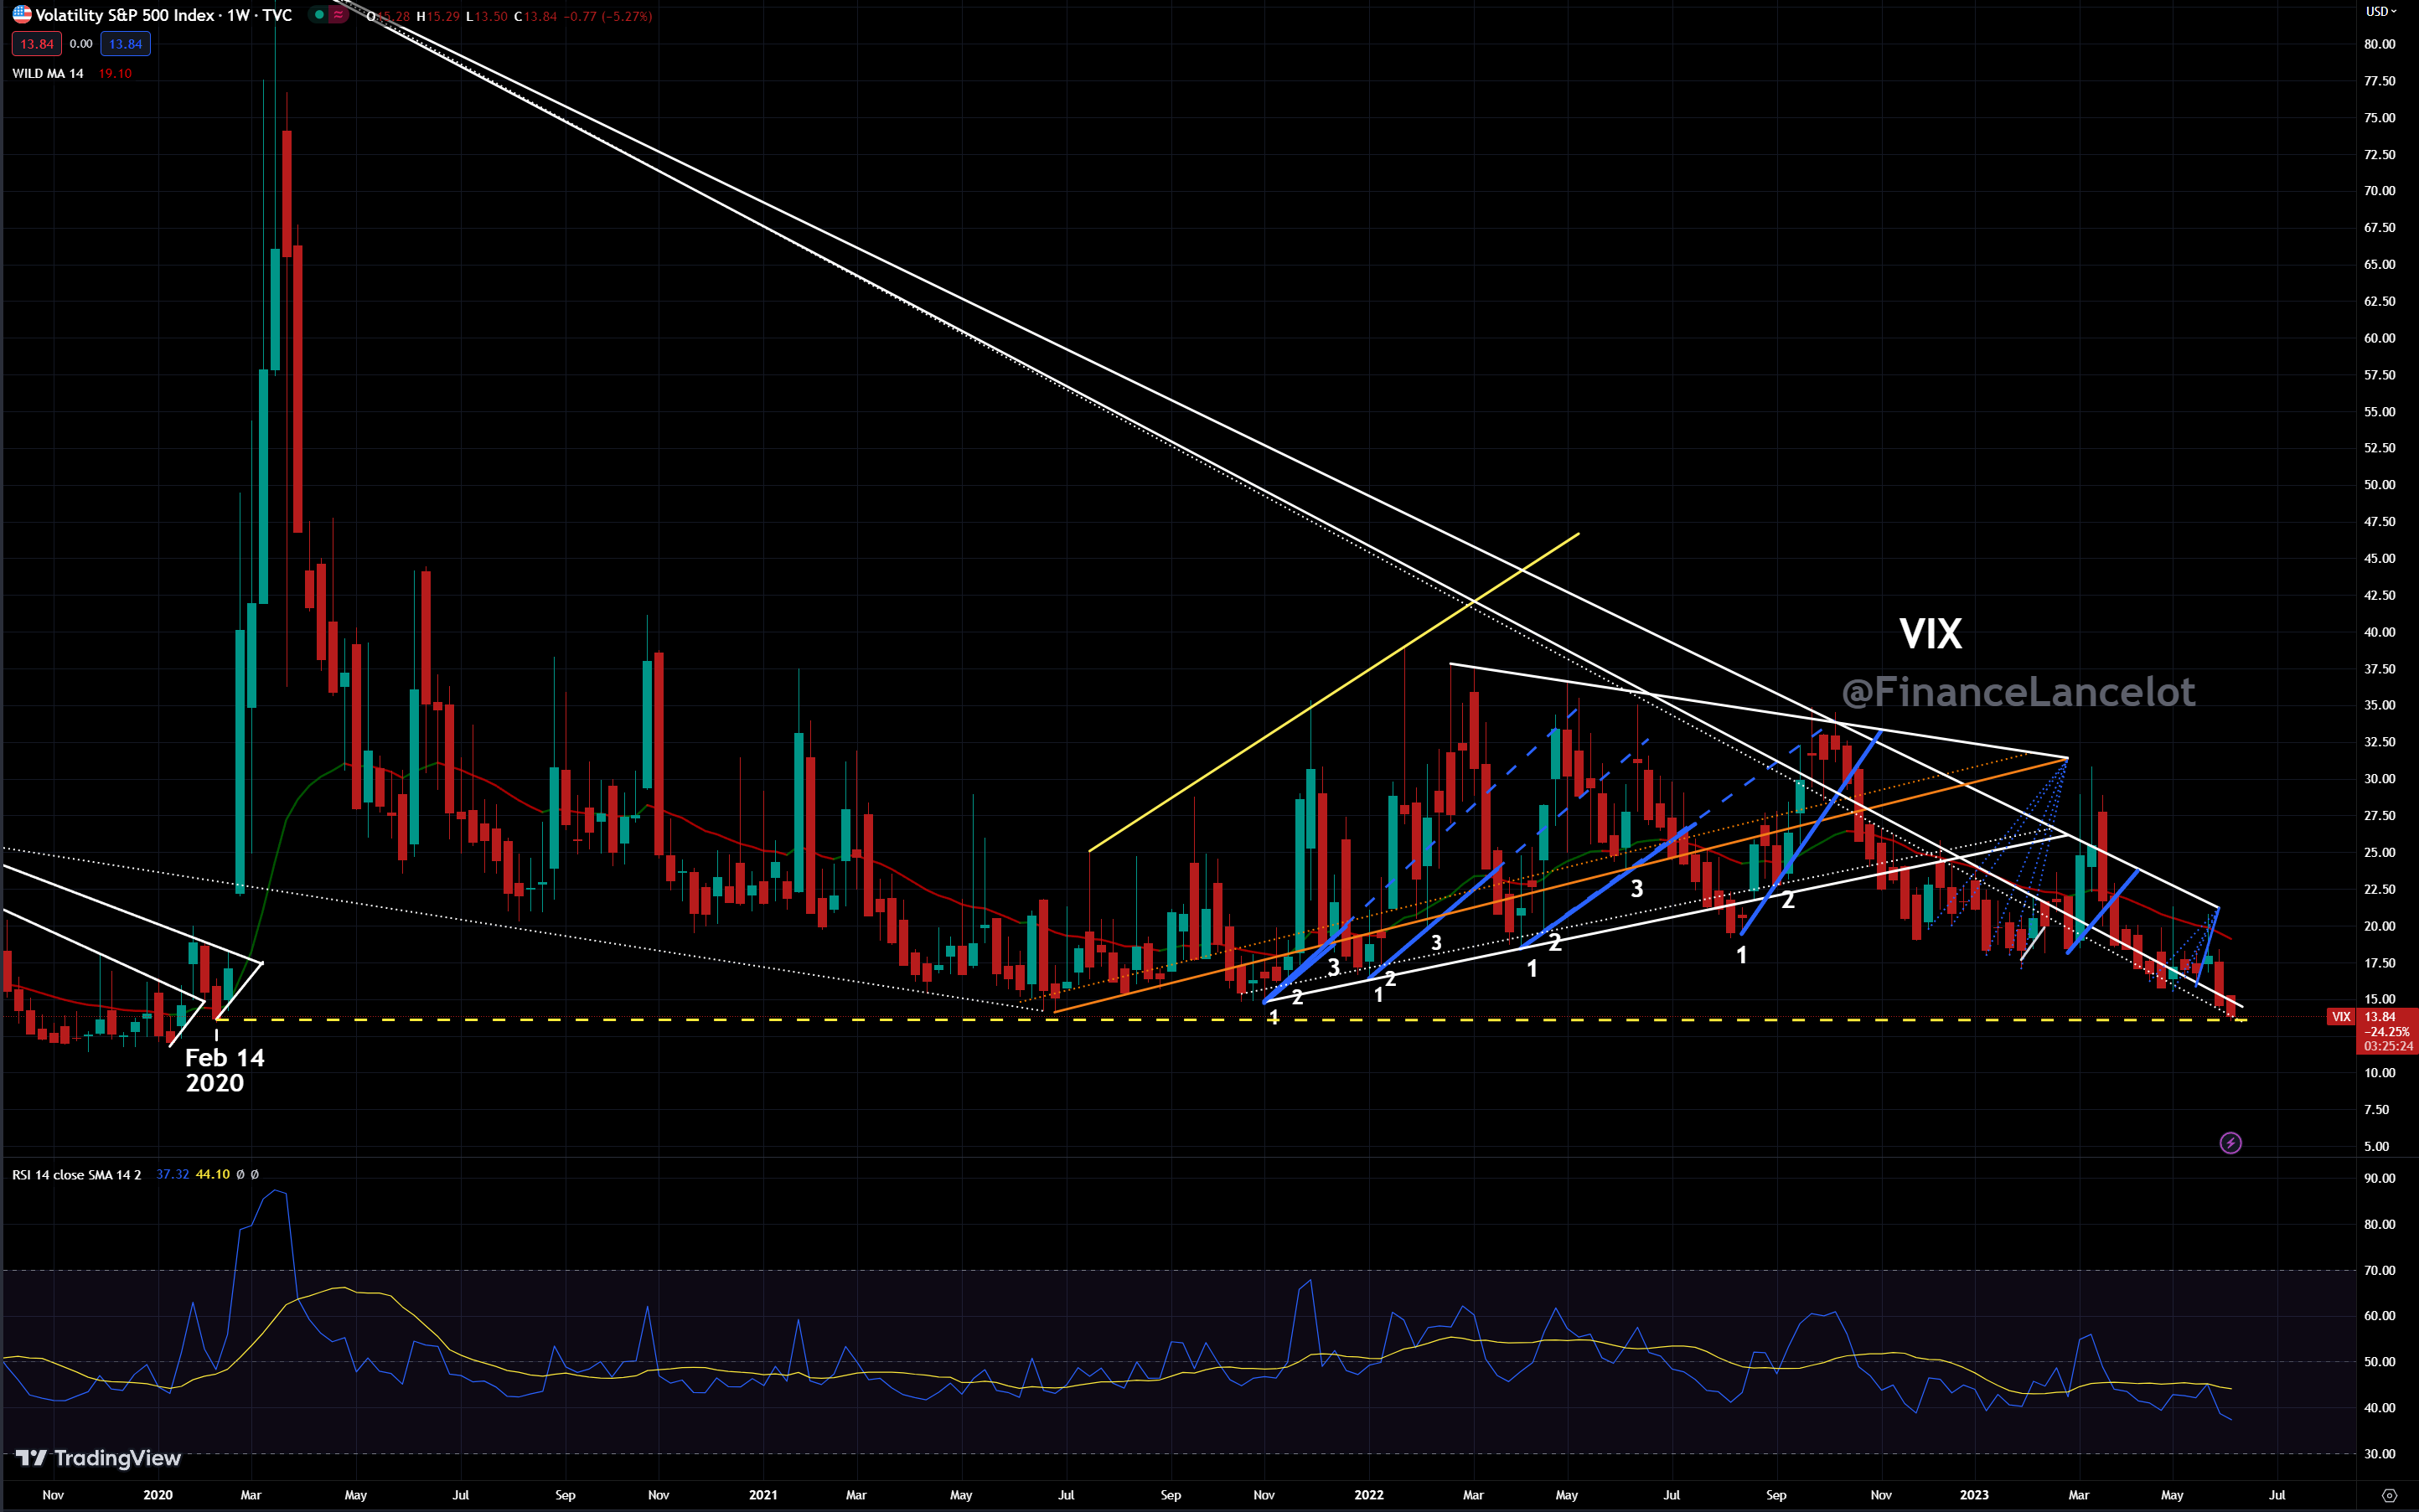Click the large VIX text label on chart
The height and width of the screenshot is (1512, 2419).
(1930, 634)
